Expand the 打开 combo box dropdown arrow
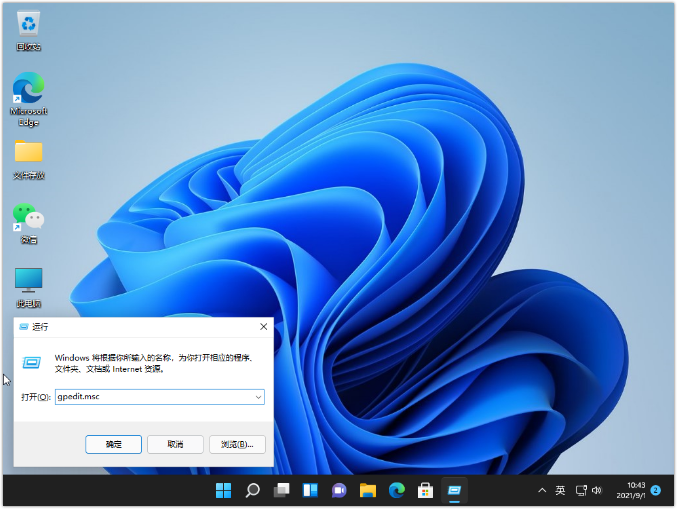 click(258, 397)
